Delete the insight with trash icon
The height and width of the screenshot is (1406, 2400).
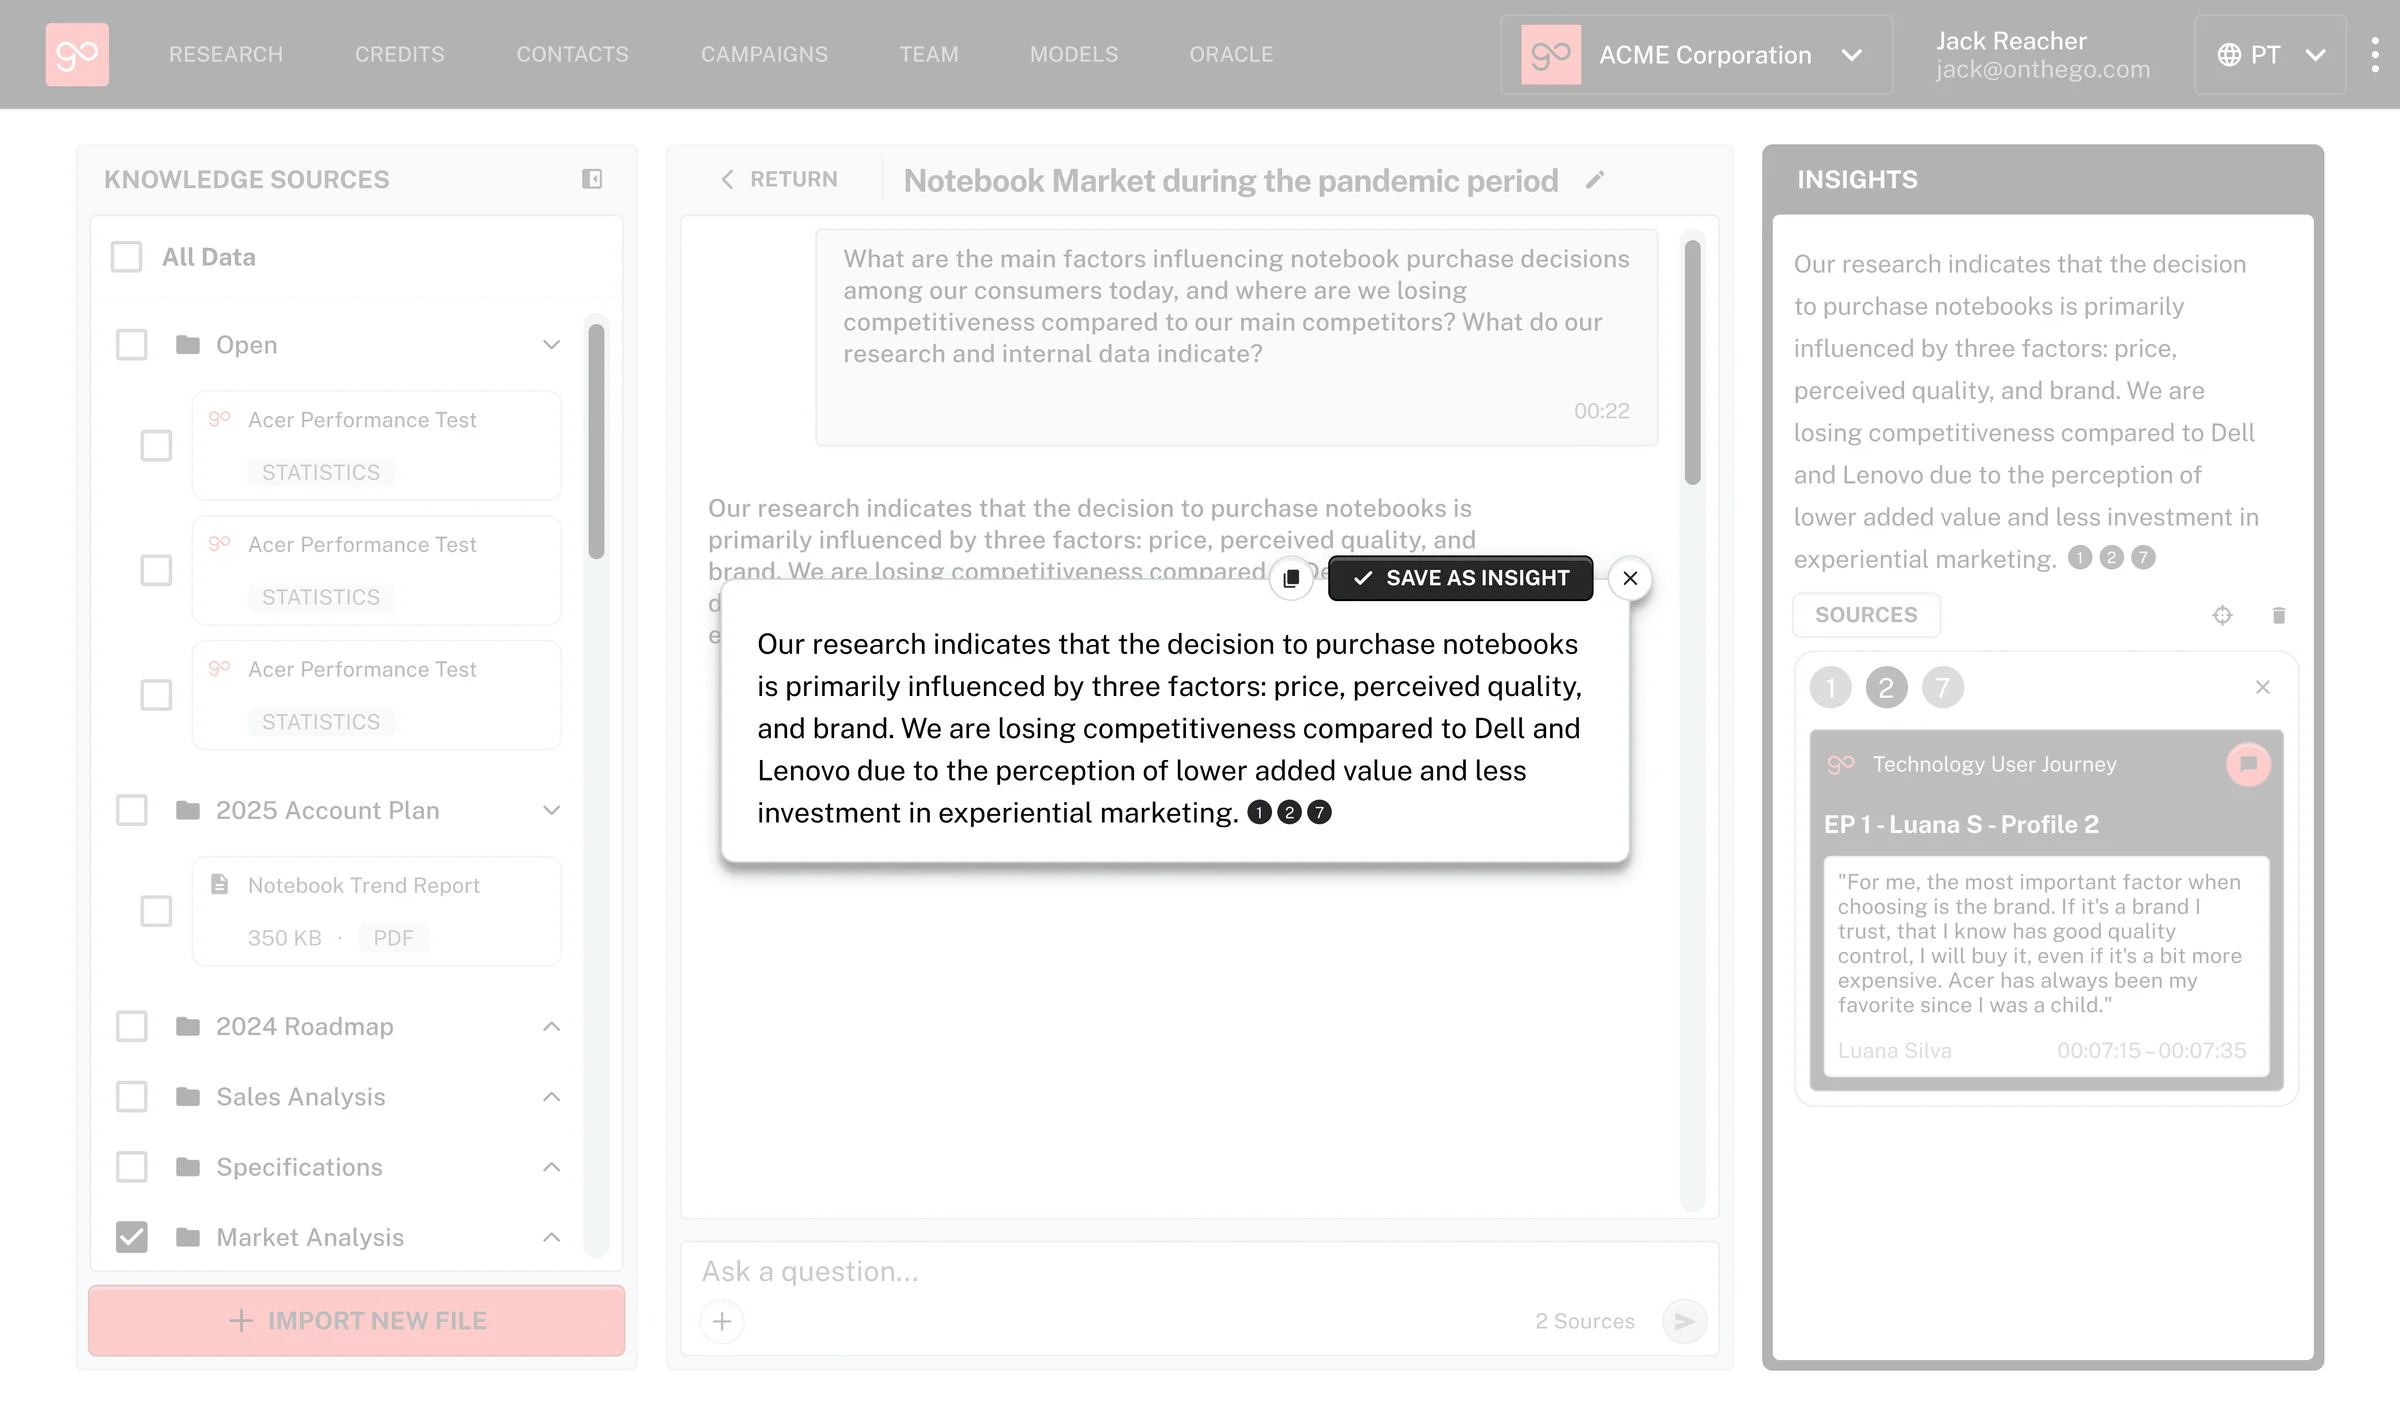(2279, 615)
